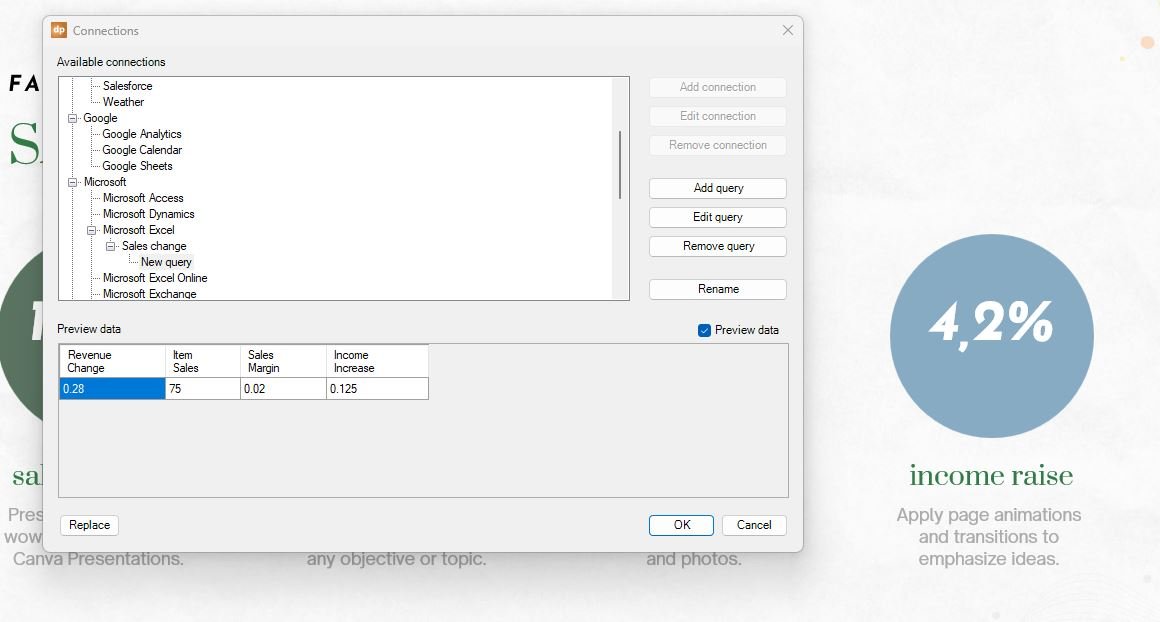The image size is (1160, 622).
Task: Collapse the Google tree node
Action: coord(73,118)
